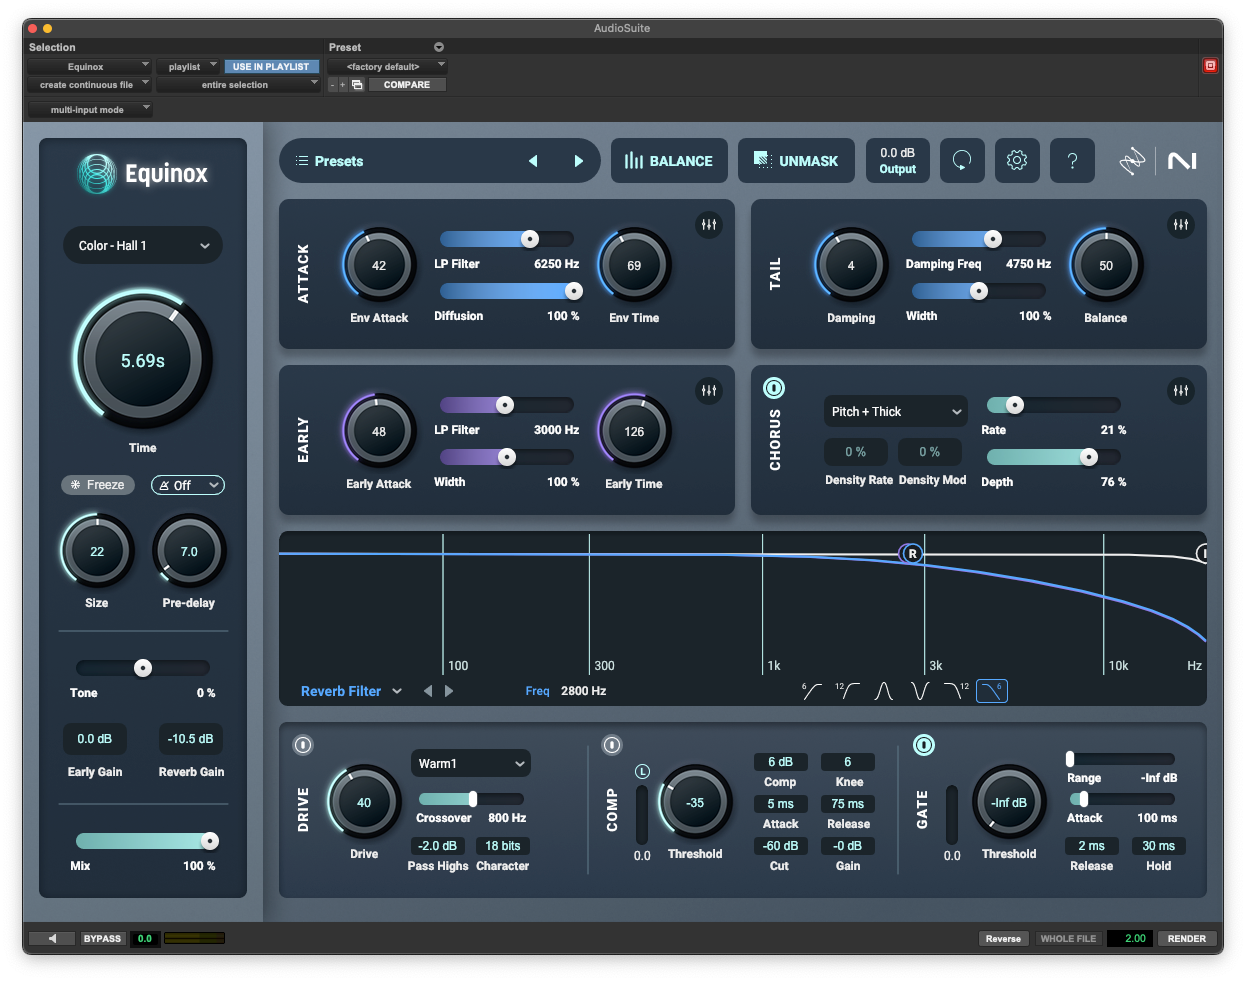Select the notch filter shape icon
The image size is (1246, 981).
click(x=920, y=691)
